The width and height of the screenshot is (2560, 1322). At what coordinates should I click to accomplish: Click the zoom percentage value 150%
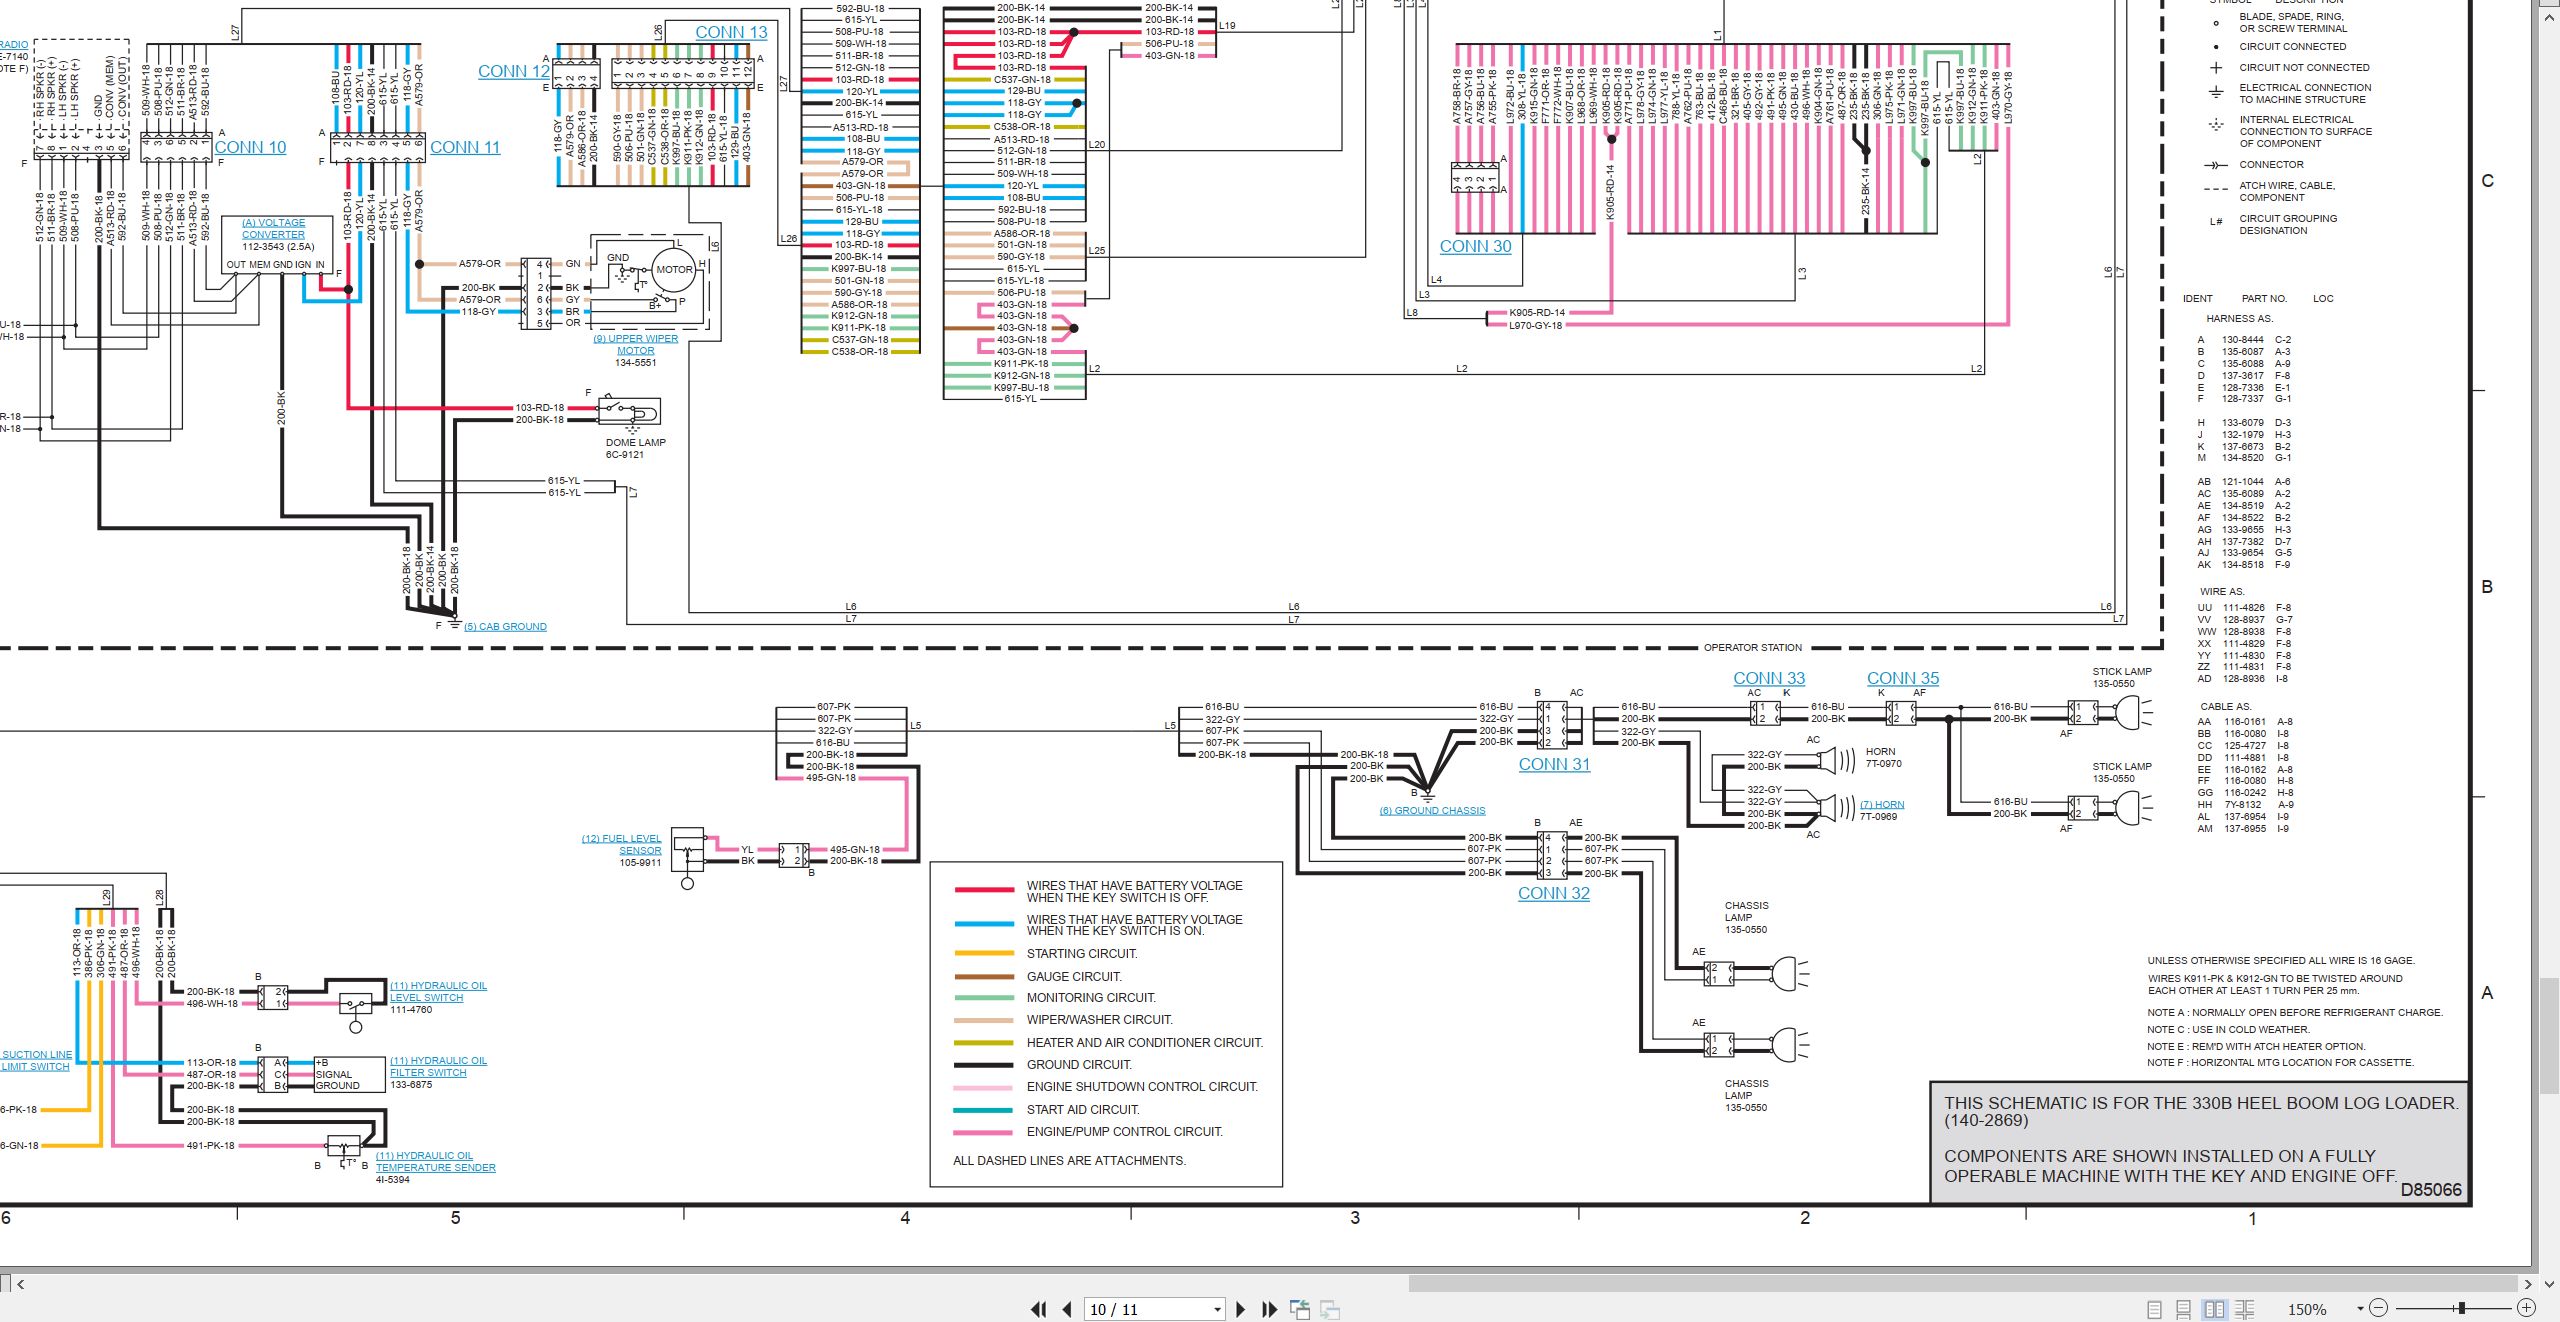tap(2307, 1309)
